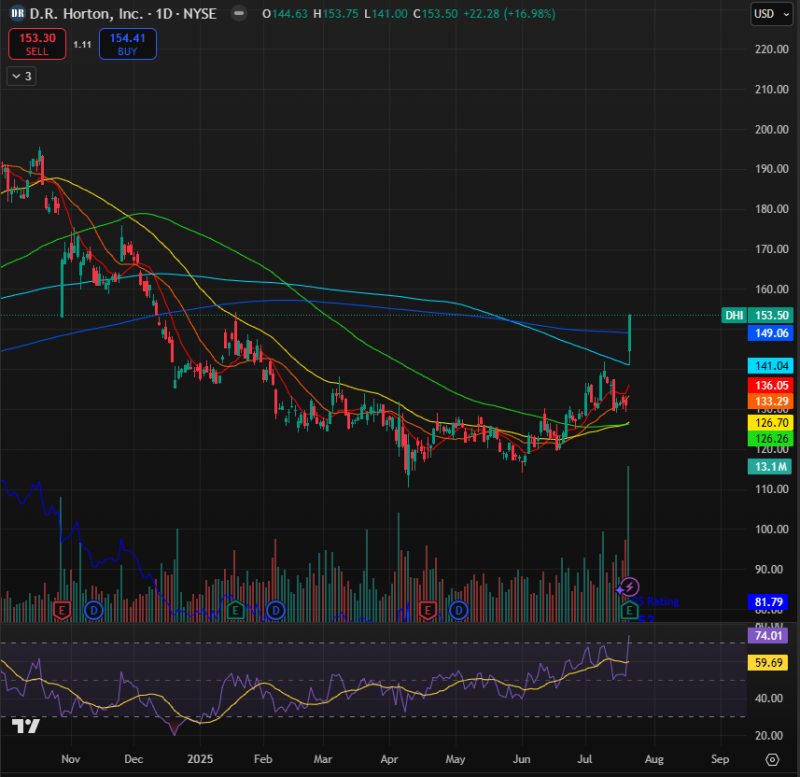Click the green earnings E marker near February
800x777 pixels.
[235, 609]
